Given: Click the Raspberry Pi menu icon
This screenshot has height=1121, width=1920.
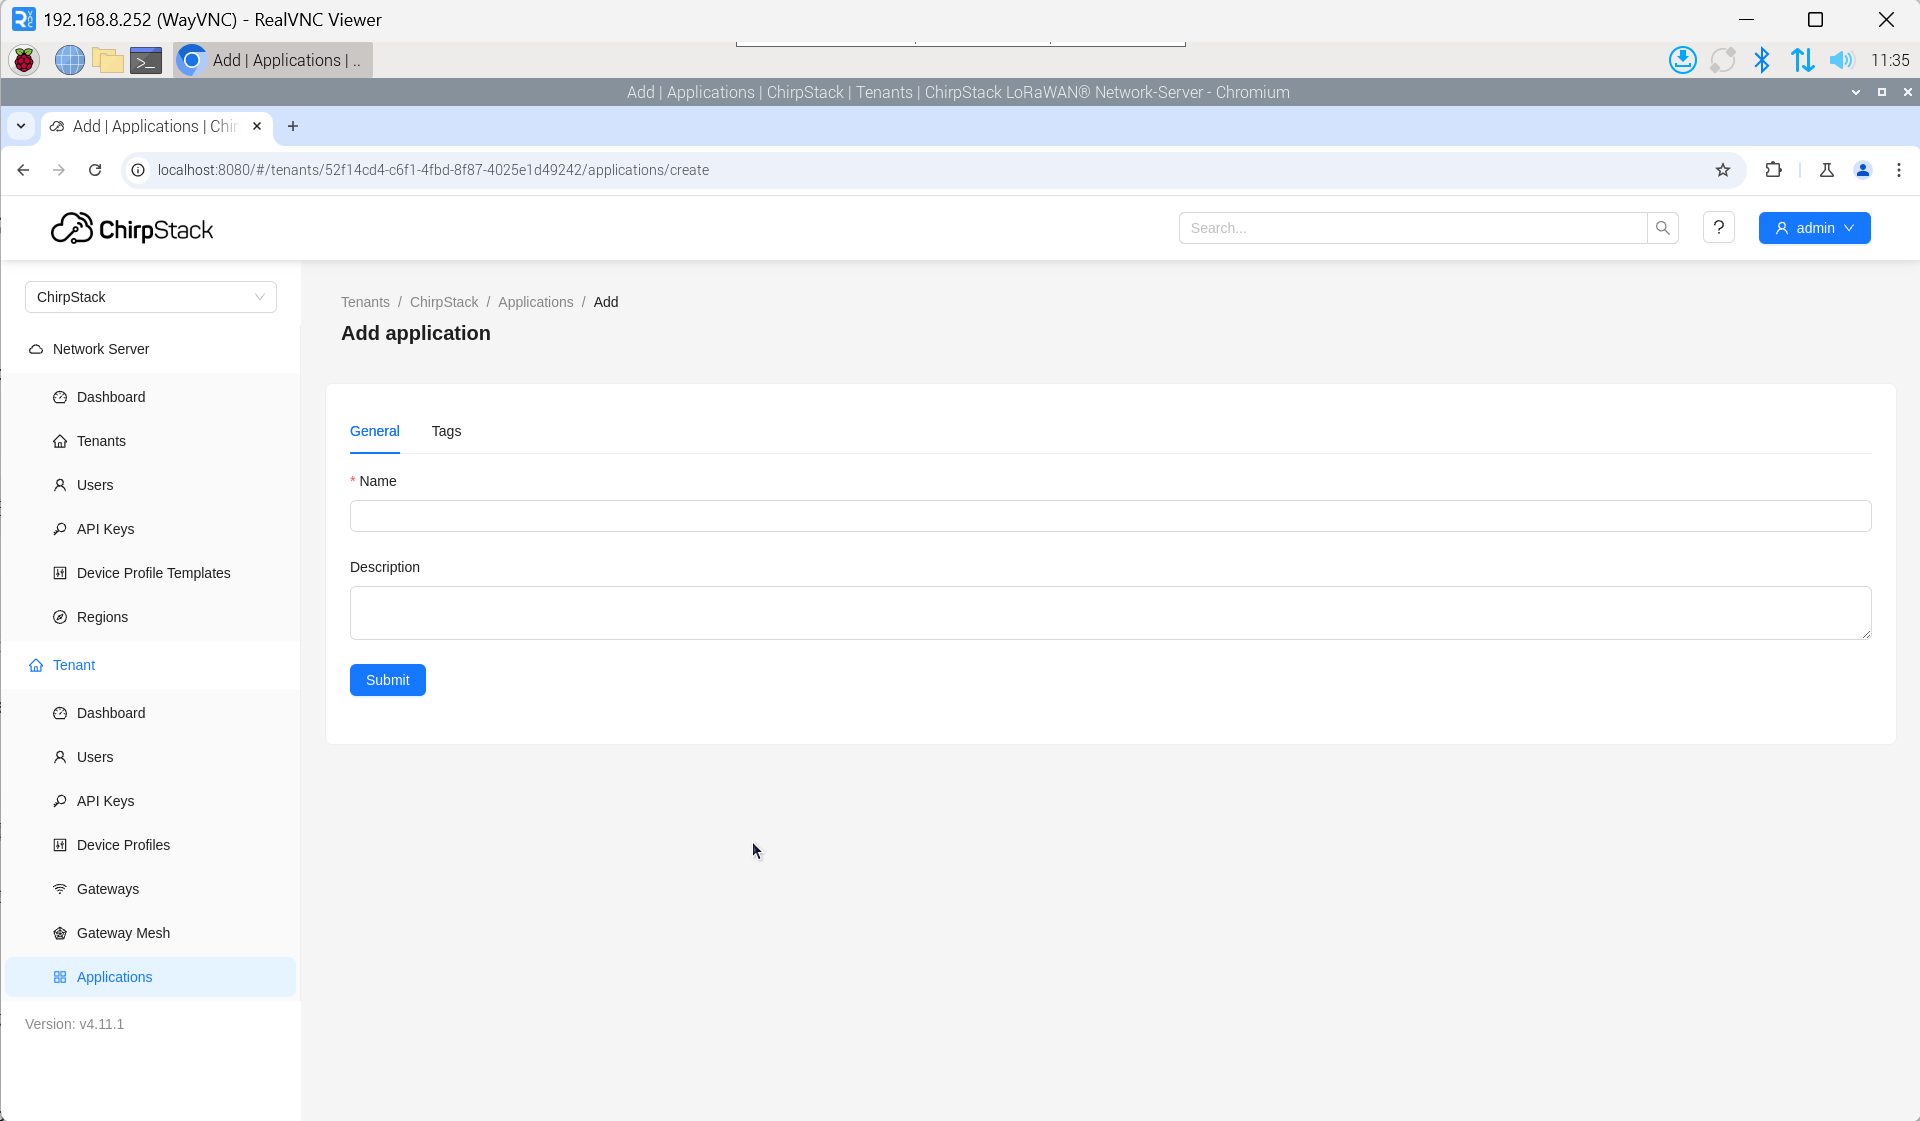Looking at the screenshot, I should coord(24,61).
